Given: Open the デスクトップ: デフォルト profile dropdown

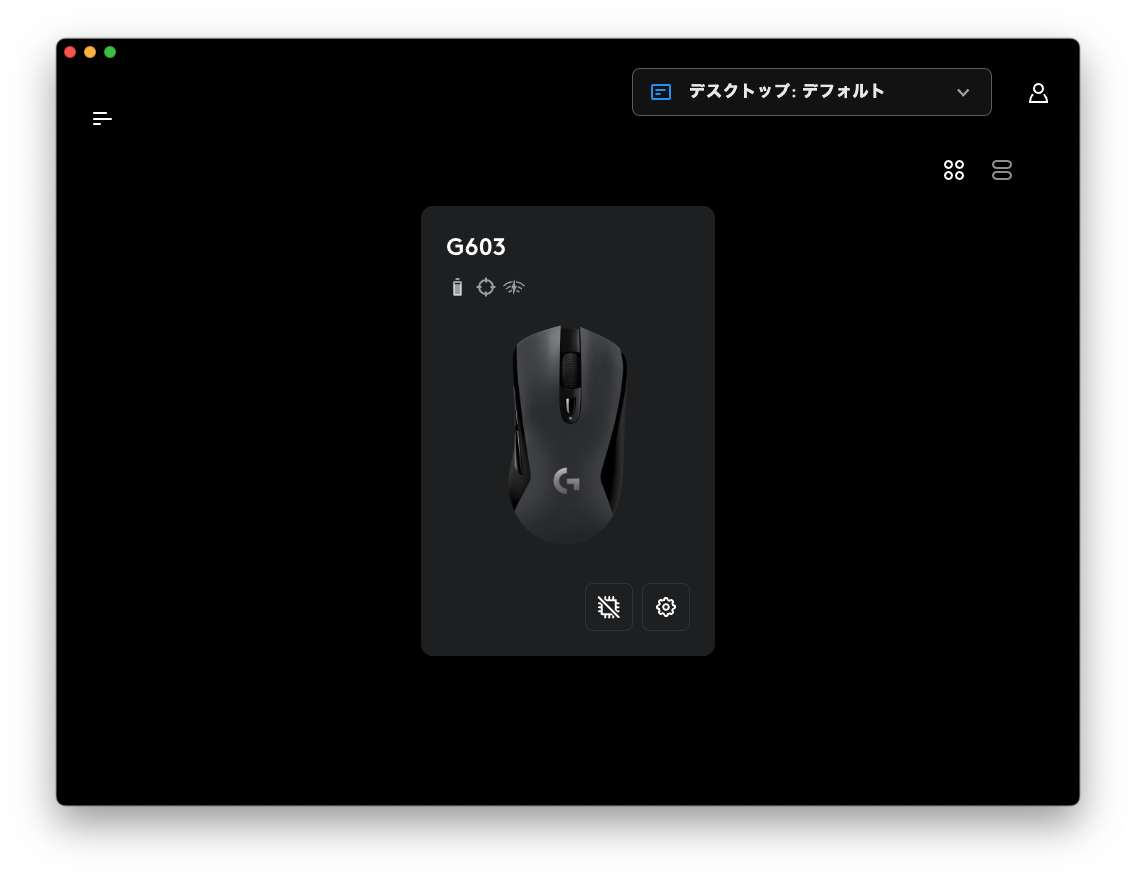Looking at the screenshot, I should [811, 92].
